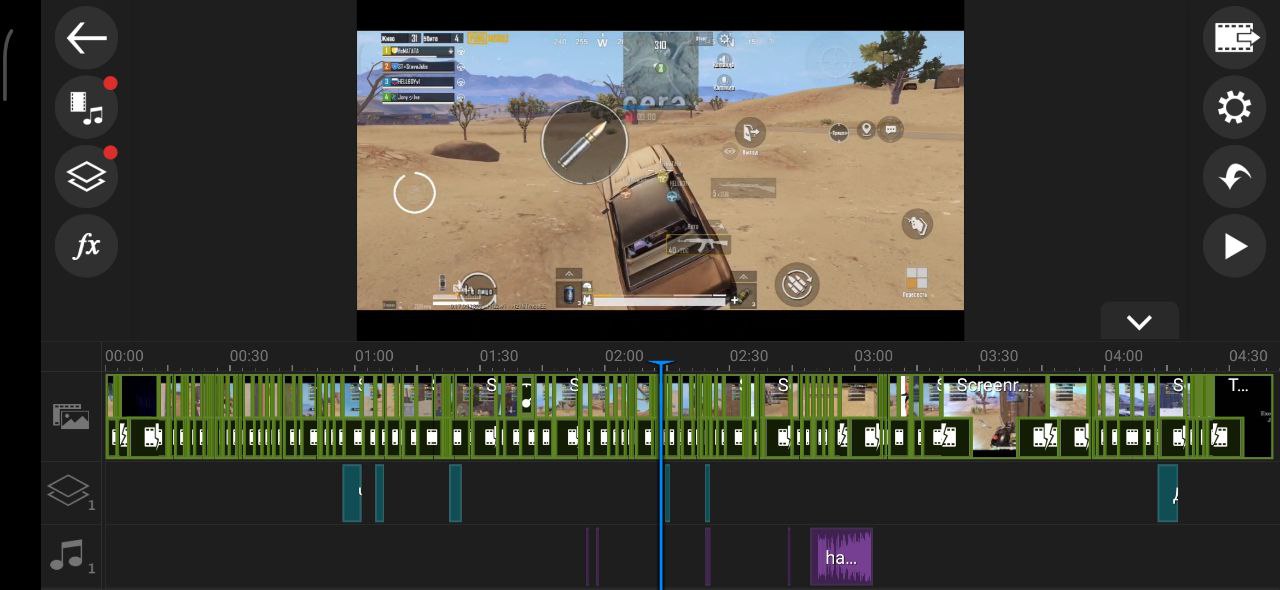Jump to 00:30 on the ruler

point(249,356)
